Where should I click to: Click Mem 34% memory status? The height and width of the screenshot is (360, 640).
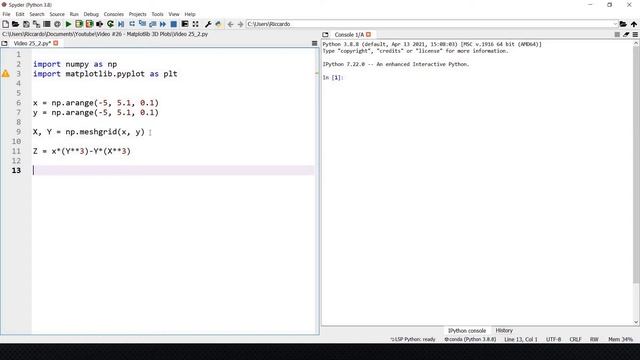[620, 339]
